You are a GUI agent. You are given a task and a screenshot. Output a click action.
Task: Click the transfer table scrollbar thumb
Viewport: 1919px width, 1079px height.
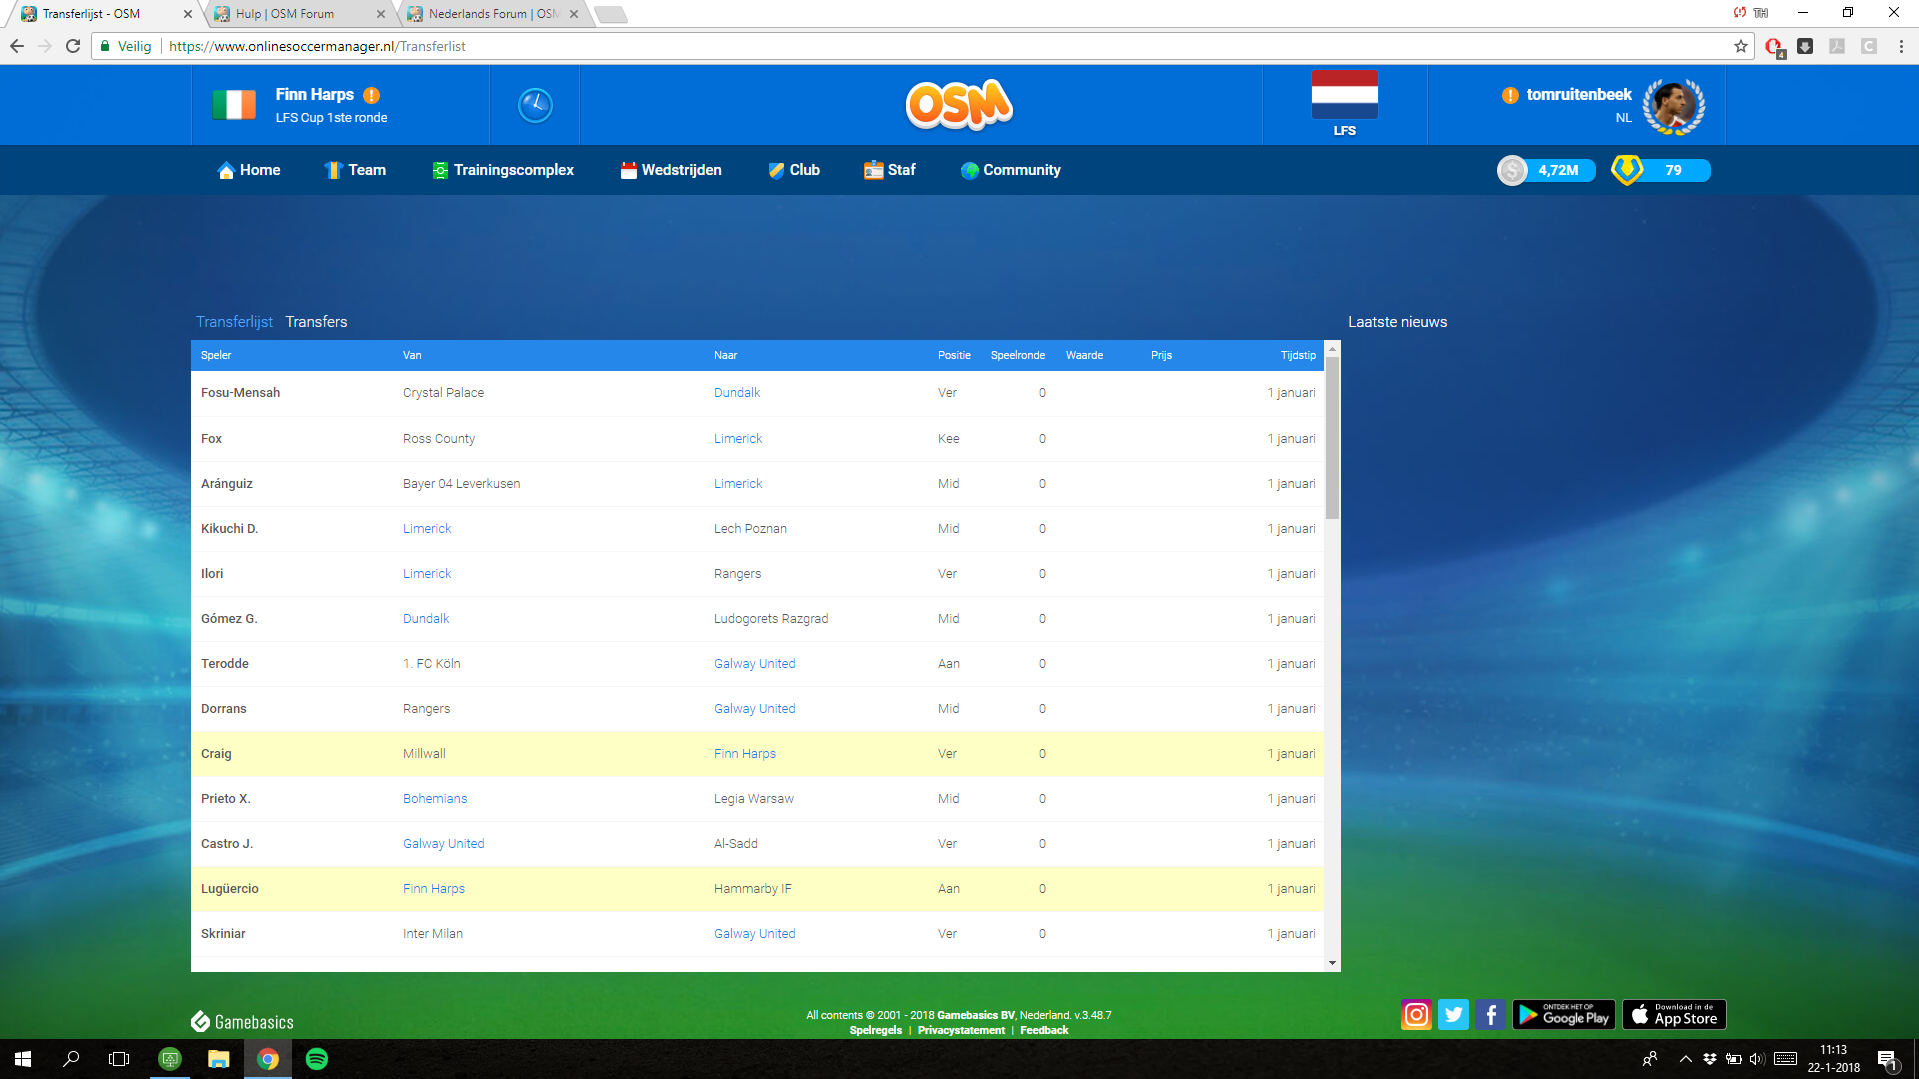1332,438
